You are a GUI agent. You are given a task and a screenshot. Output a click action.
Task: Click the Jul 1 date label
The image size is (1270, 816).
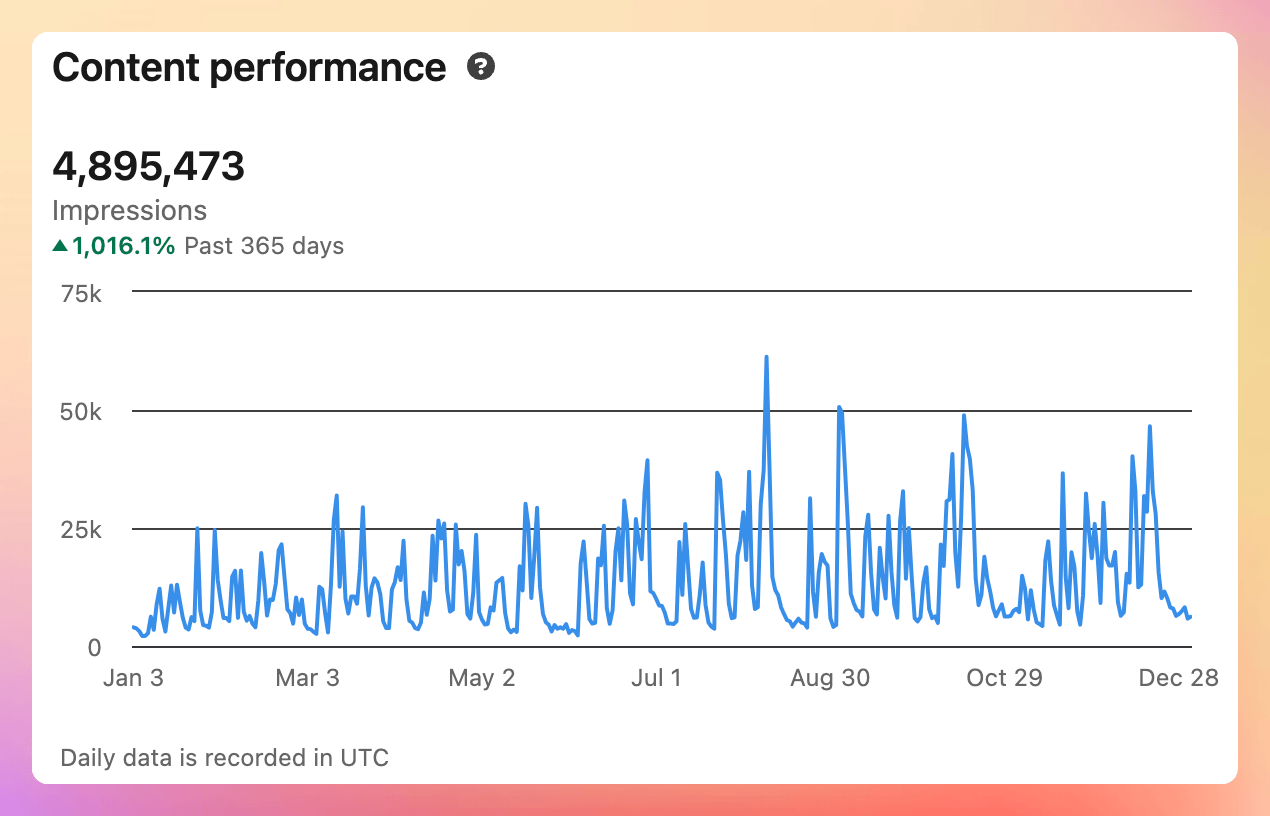(656, 677)
